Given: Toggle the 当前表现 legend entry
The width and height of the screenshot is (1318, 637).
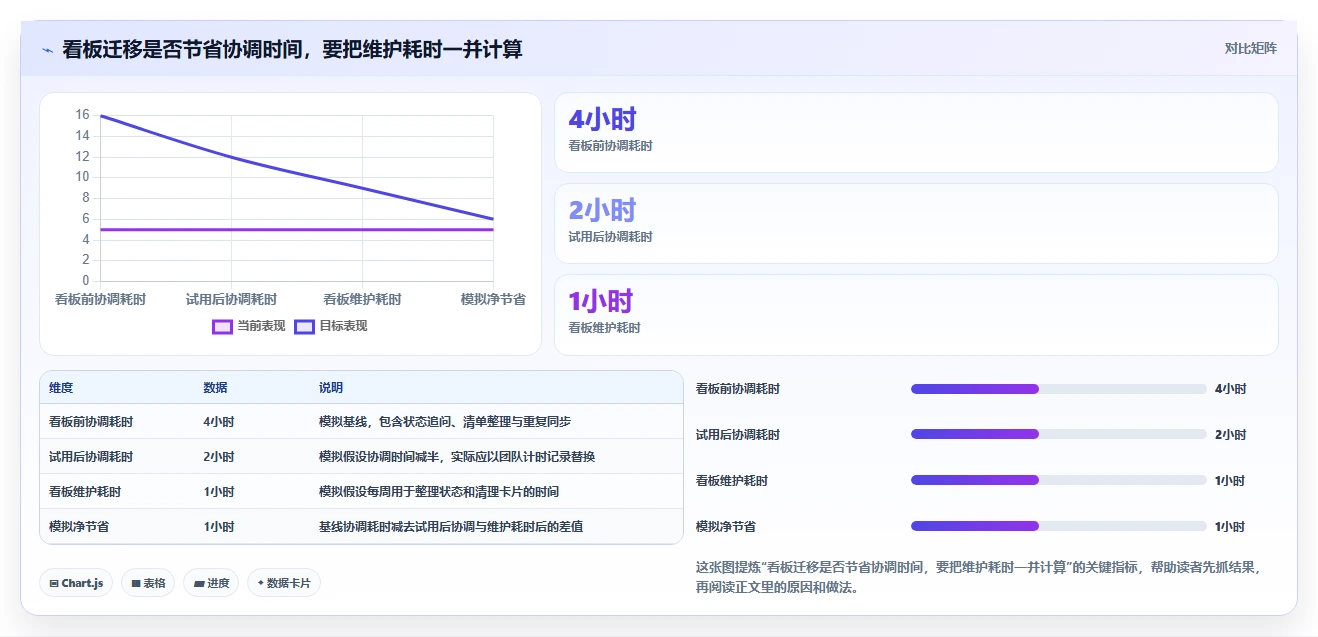Looking at the screenshot, I should click(249, 326).
